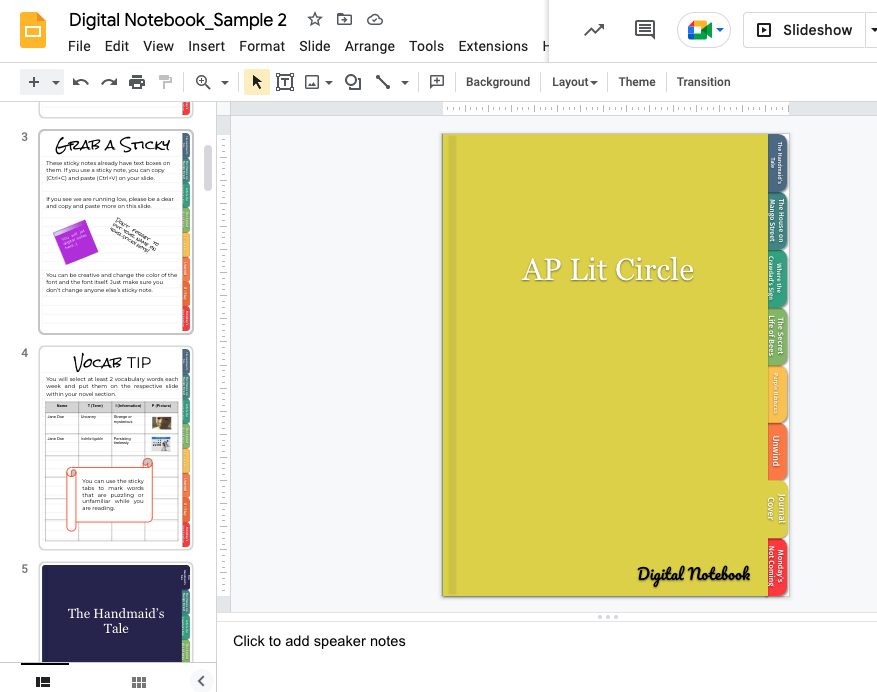This screenshot has width=877, height=692.
Task: Select the line tool
Action: coord(383,82)
